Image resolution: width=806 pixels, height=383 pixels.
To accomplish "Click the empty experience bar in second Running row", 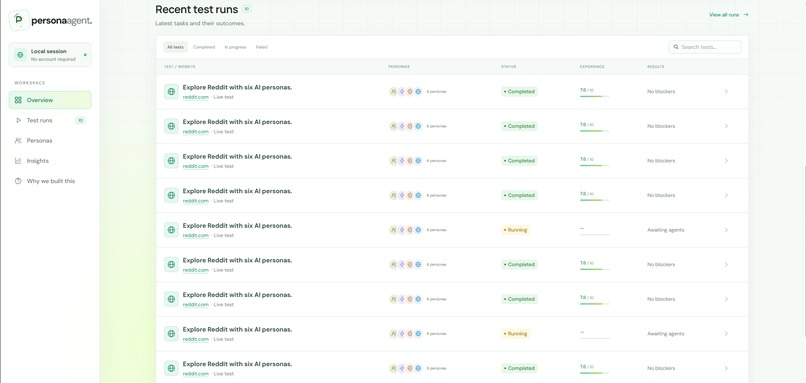I will click(x=594, y=338).
